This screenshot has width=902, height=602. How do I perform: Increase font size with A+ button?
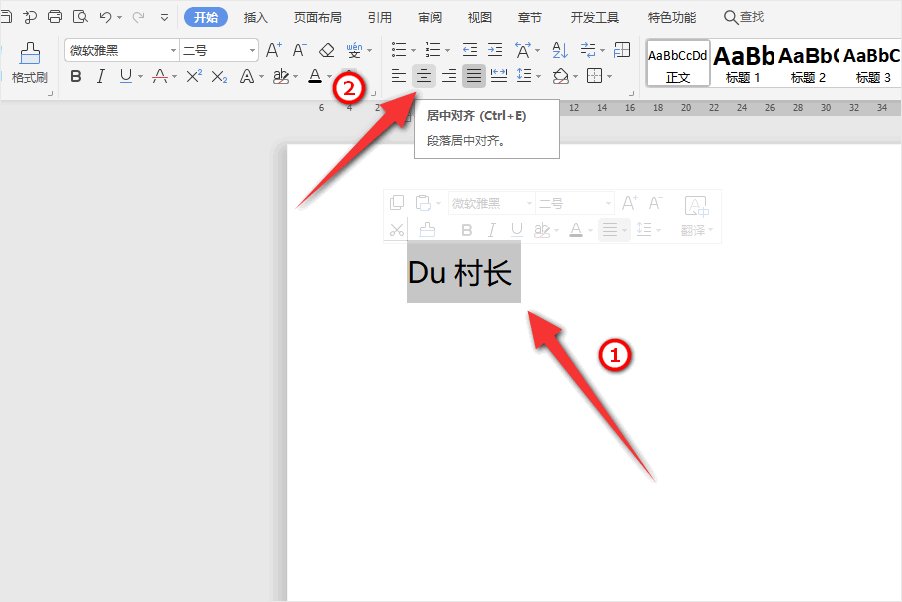(x=273, y=50)
